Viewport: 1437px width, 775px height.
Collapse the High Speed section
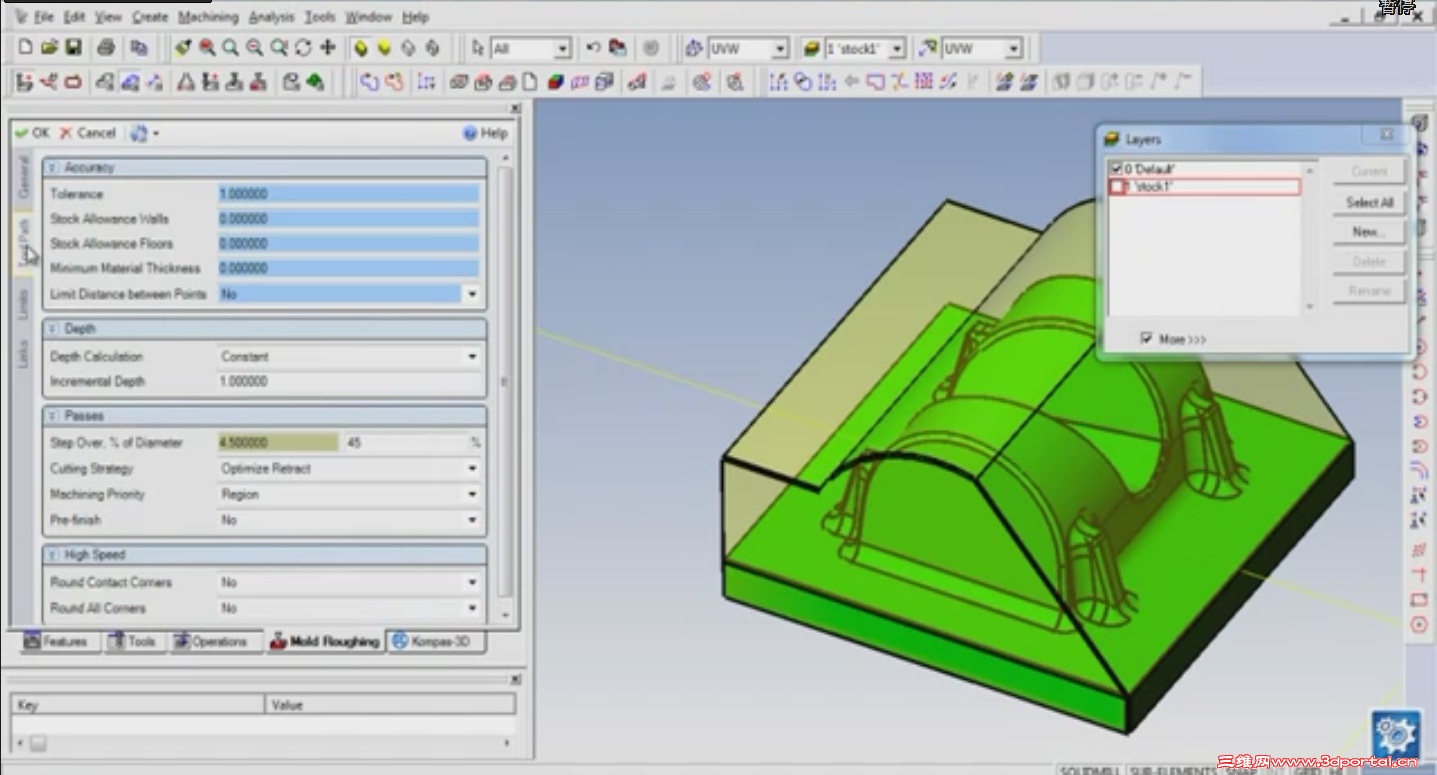click(x=53, y=554)
